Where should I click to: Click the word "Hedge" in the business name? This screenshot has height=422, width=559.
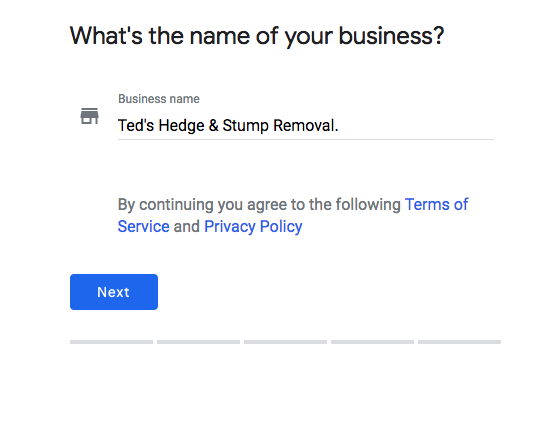[181, 125]
